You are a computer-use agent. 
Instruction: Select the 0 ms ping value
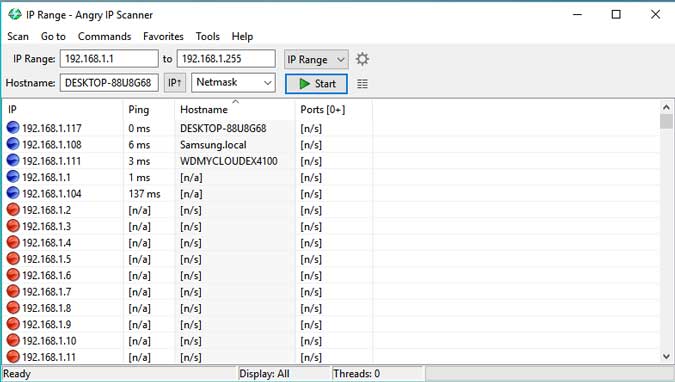tap(139, 128)
